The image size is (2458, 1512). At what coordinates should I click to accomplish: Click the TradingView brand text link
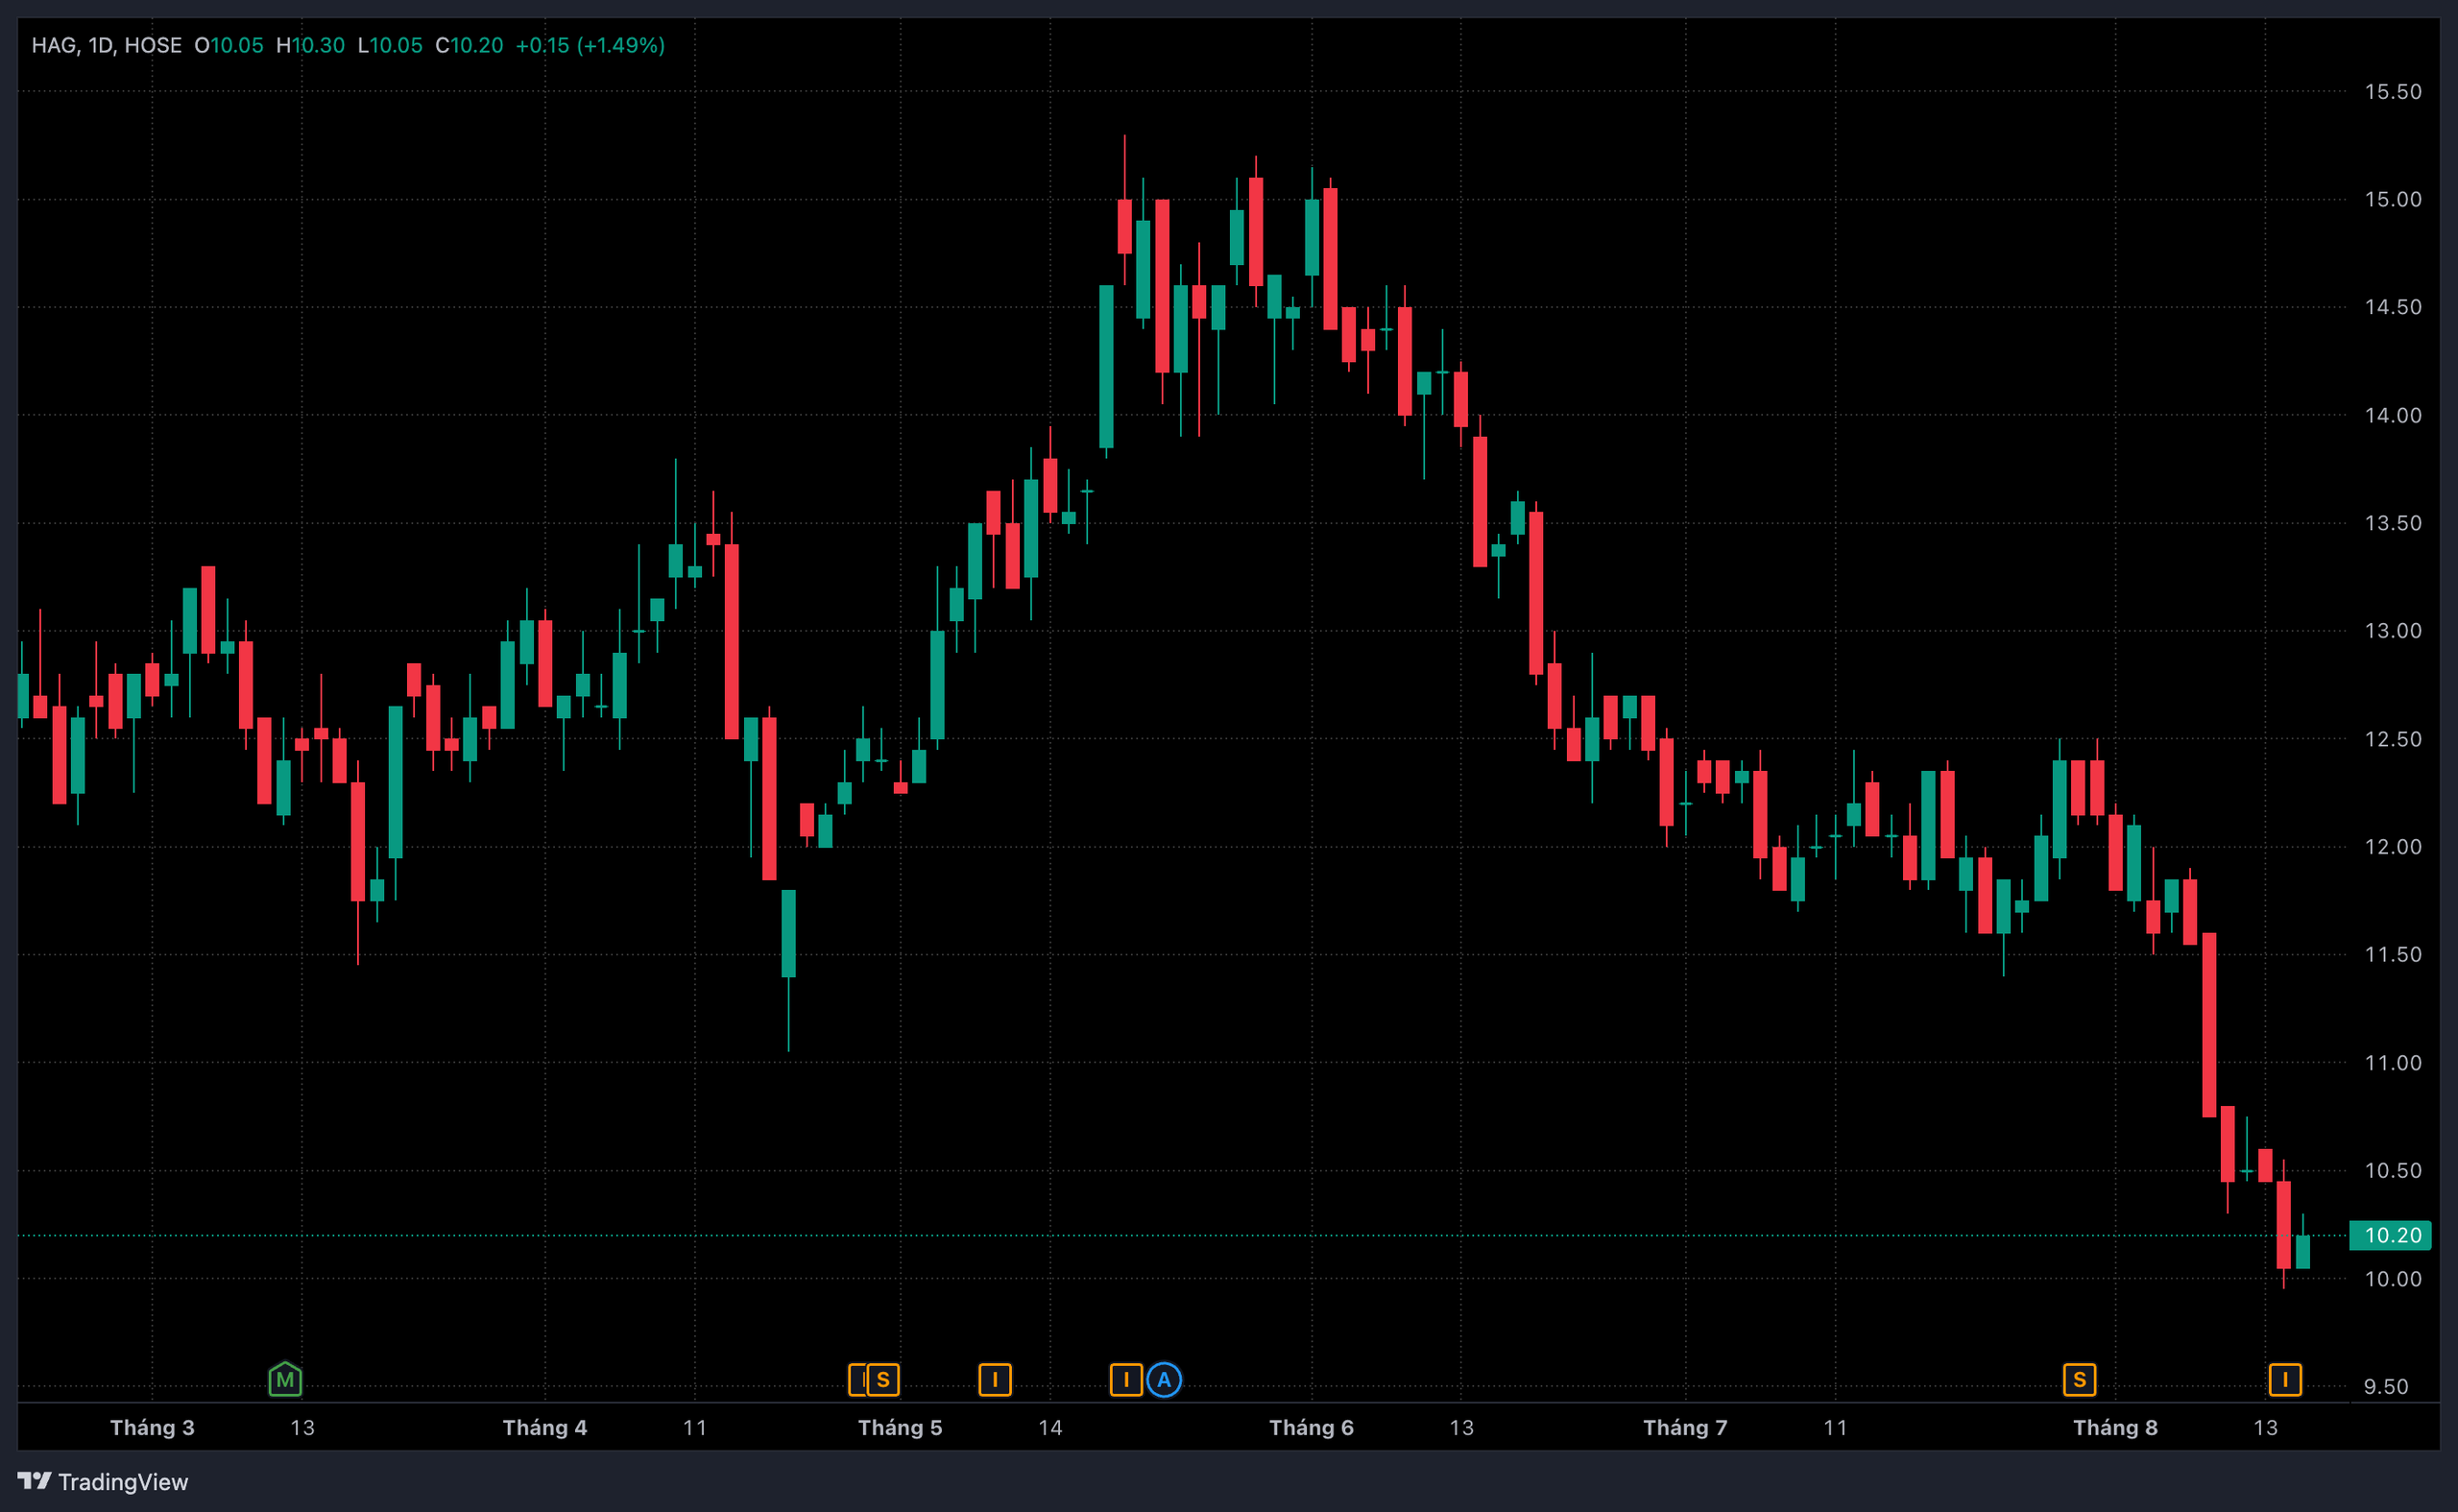coord(123,1482)
